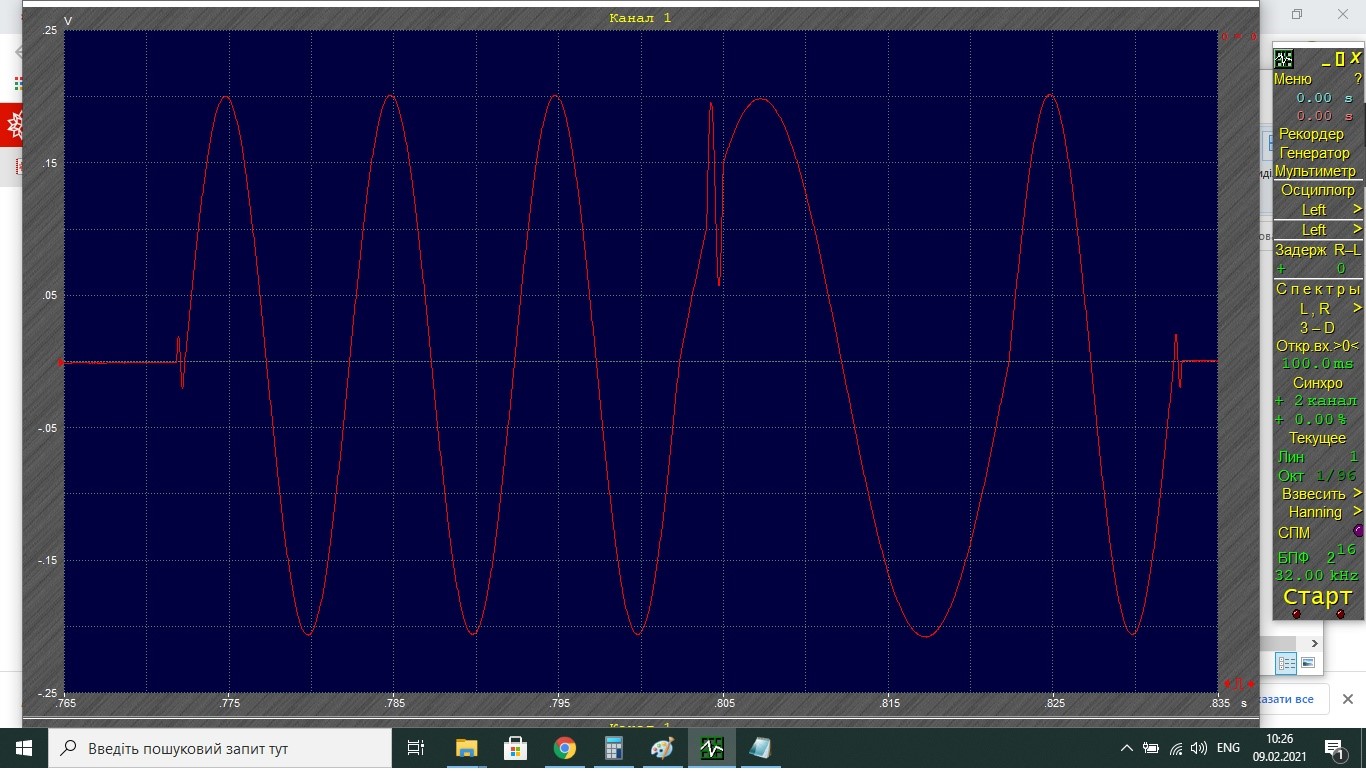This screenshot has height=771, width=1366.
Task: Switch to details list view icon
Action: (1287, 663)
